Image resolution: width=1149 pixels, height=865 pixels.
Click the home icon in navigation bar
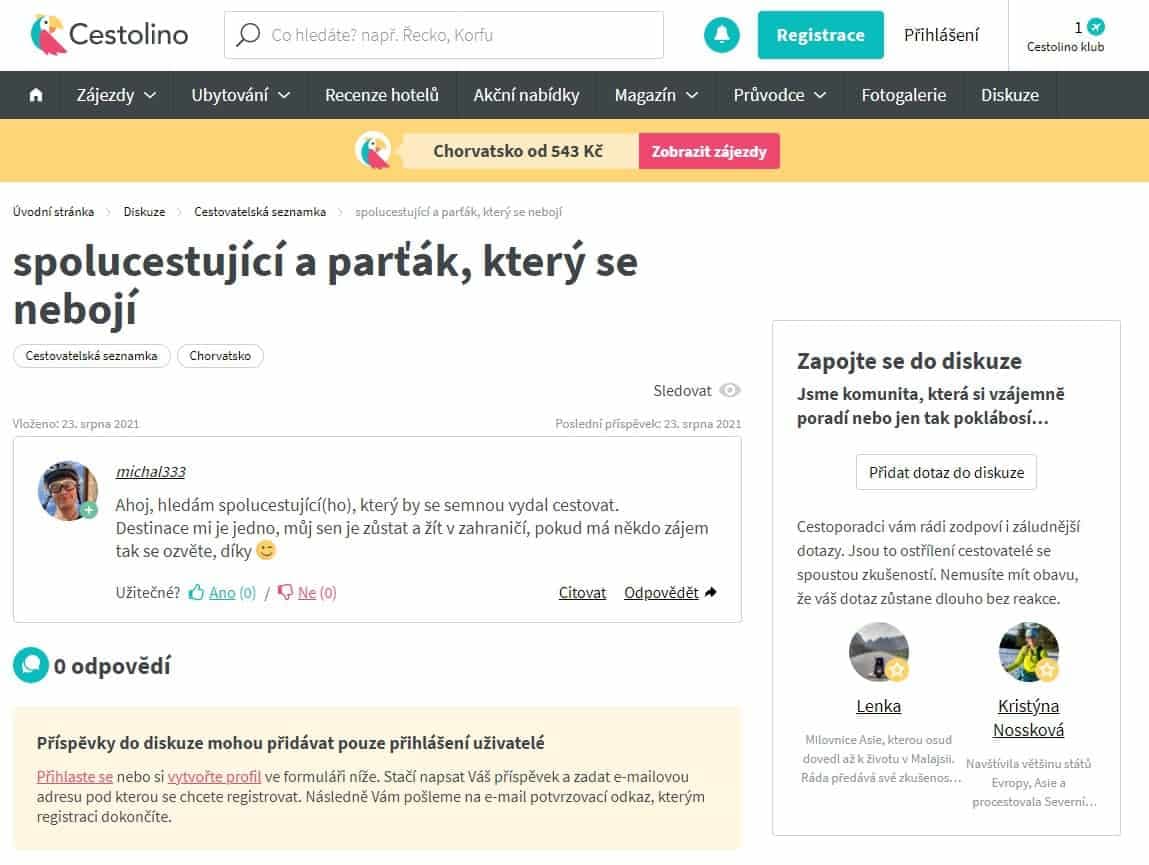35,95
